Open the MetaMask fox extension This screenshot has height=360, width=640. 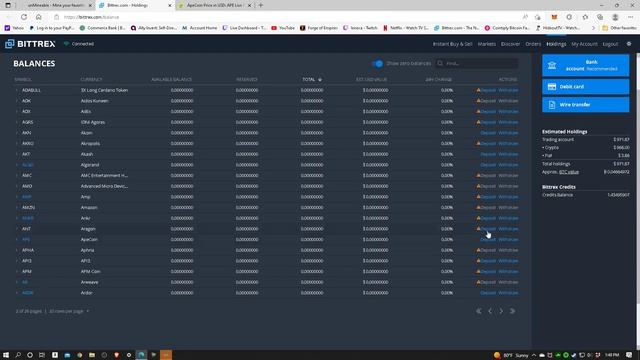tap(554, 17)
